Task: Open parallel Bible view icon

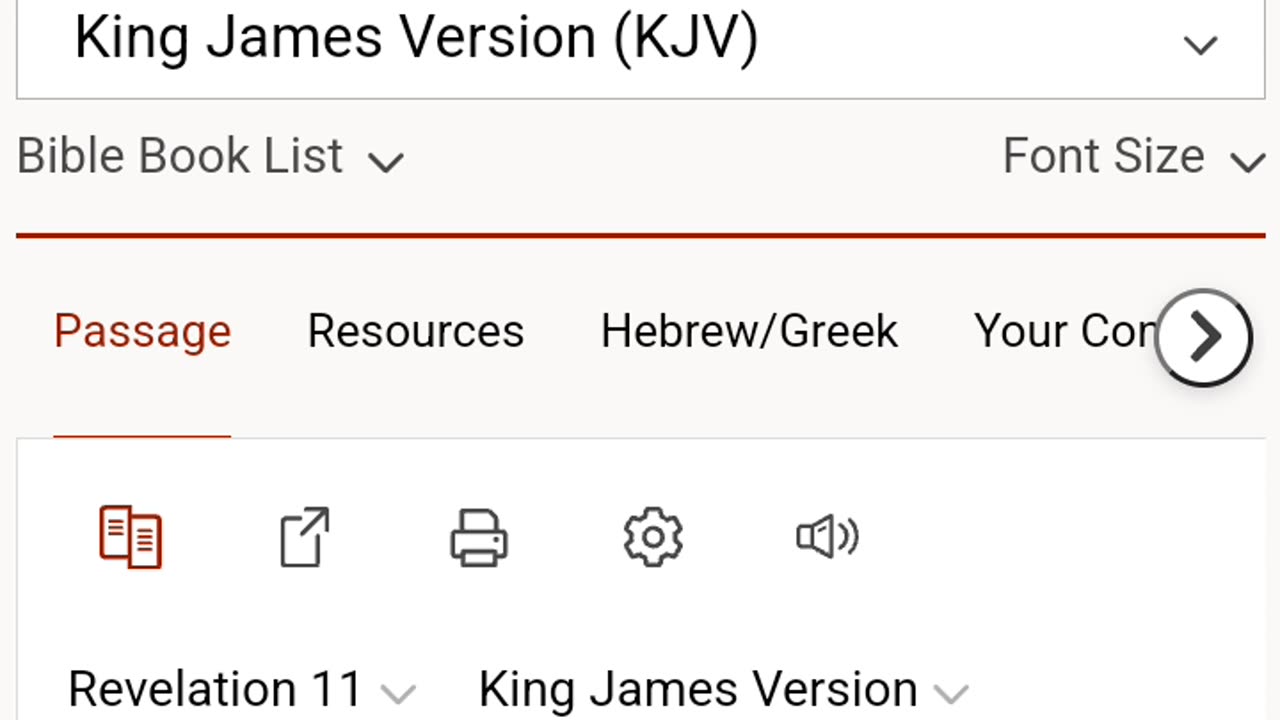Action: tap(131, 537)
